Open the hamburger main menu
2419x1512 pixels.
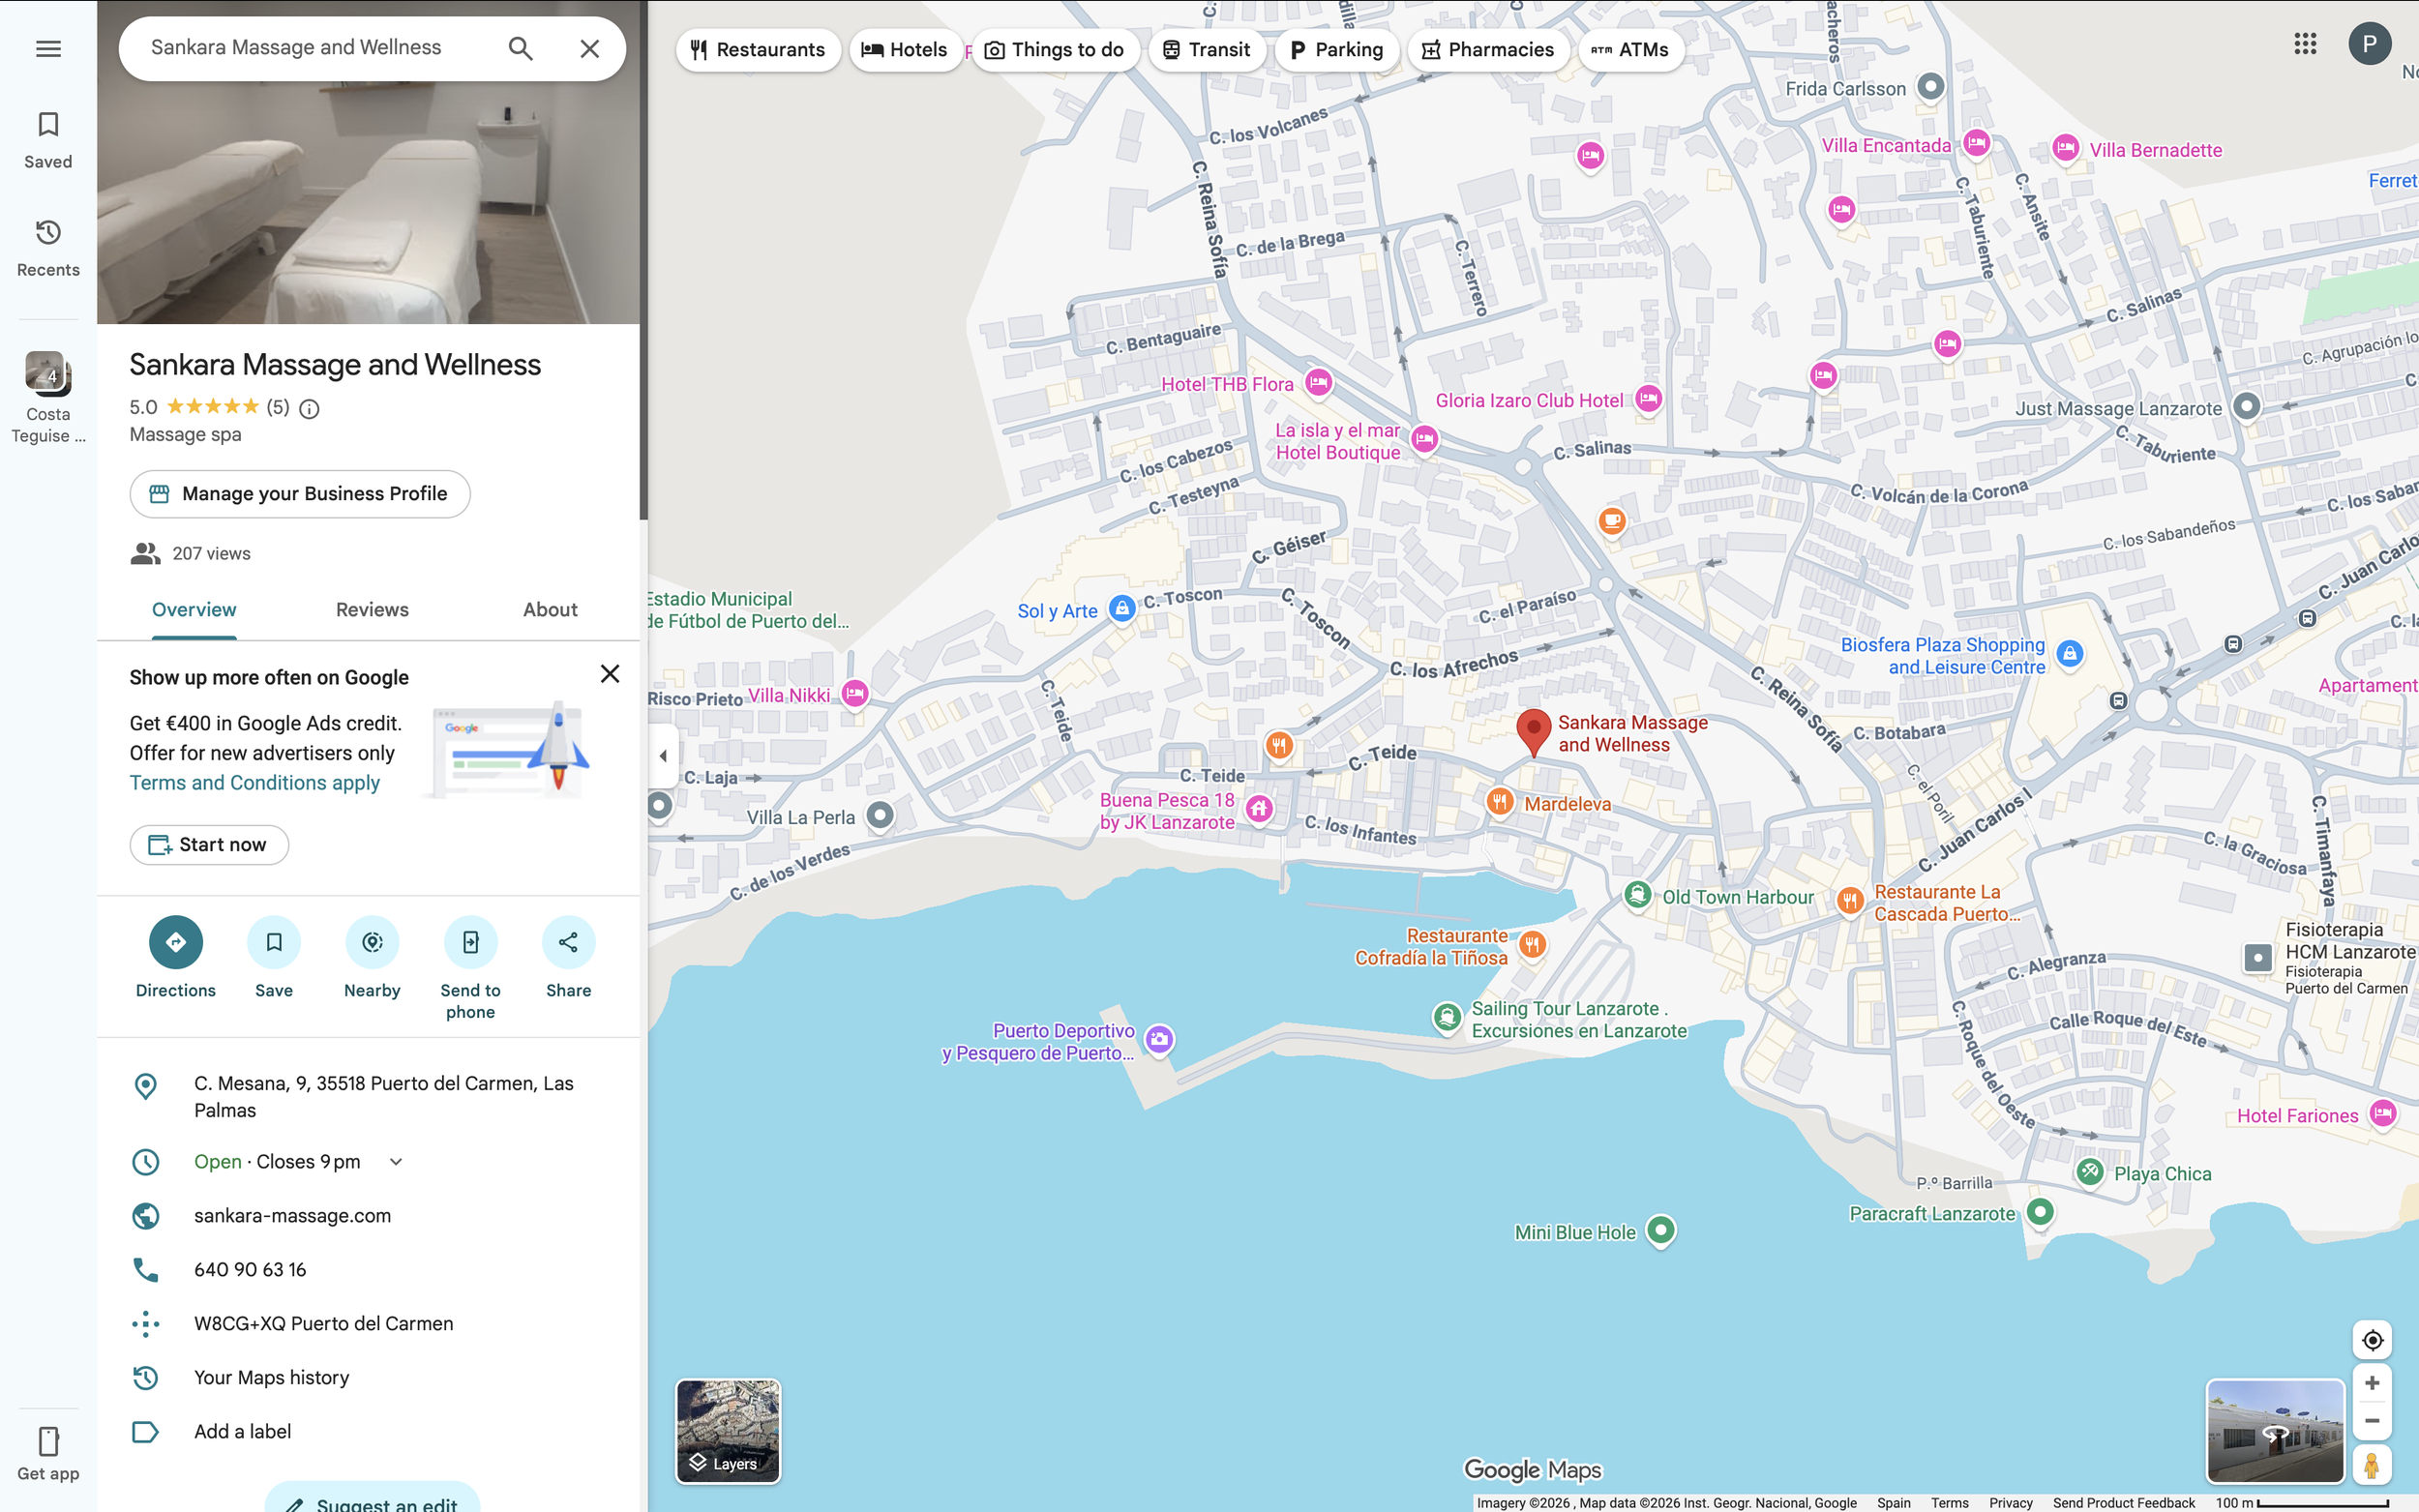(x=48, y=48)
